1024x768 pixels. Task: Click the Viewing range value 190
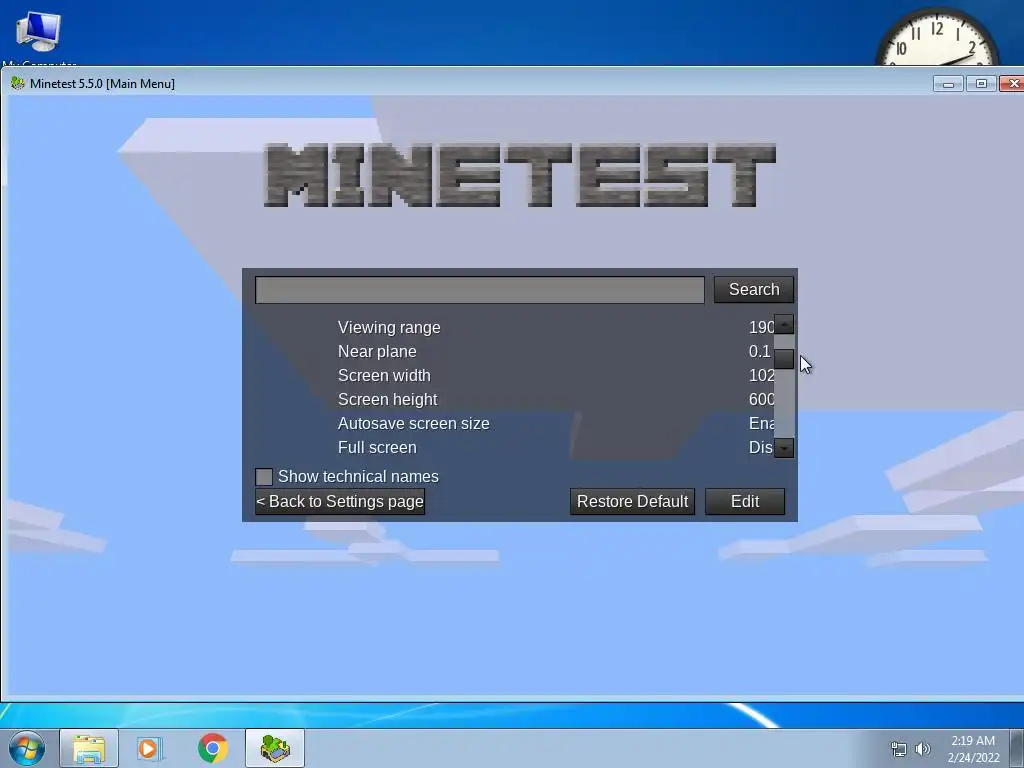(761, 327)
